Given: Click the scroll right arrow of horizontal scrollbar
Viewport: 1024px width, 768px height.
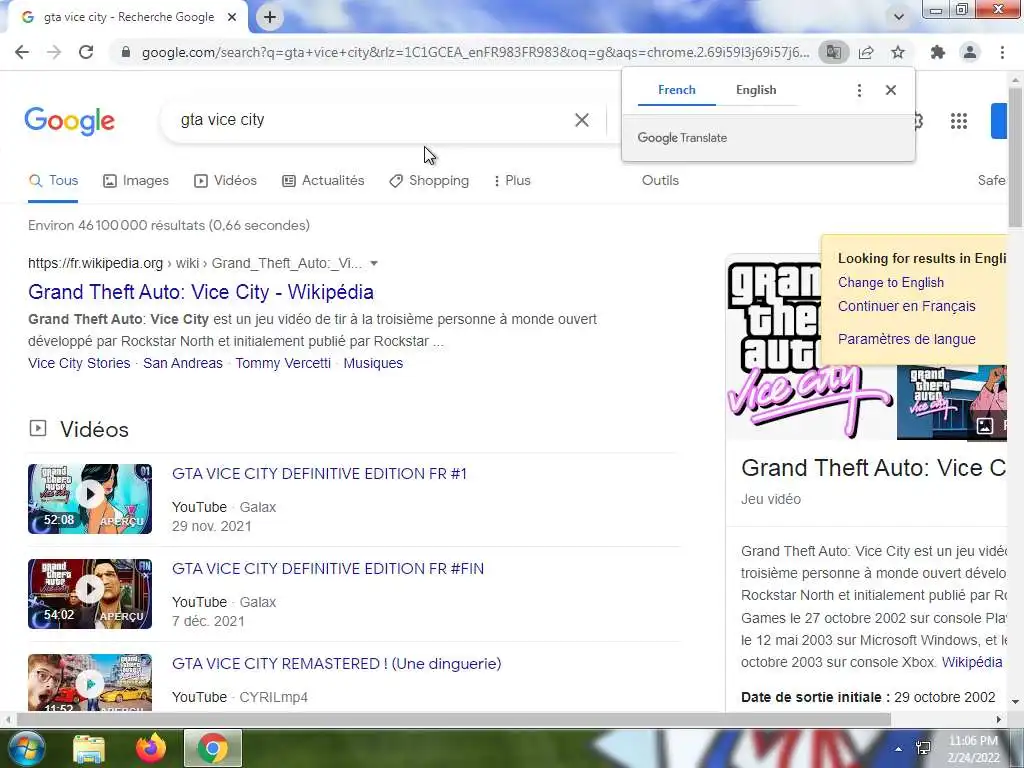Looking at the screenshot, I should point(999,720).
